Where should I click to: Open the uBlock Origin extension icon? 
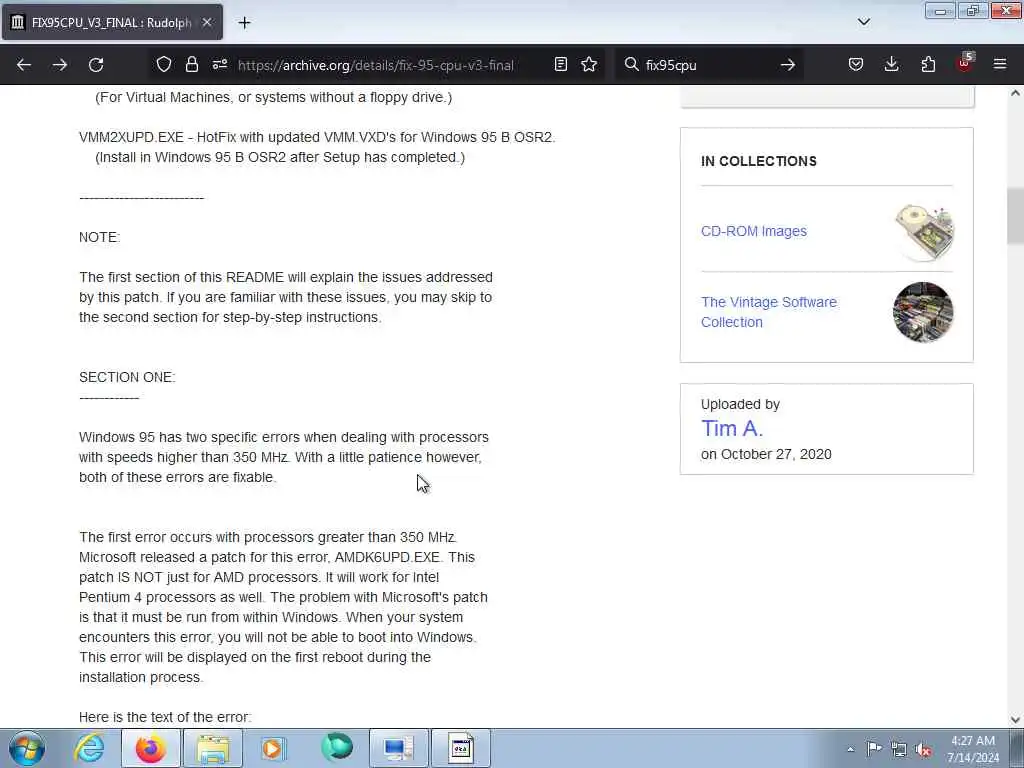click(x=965, y=63)
